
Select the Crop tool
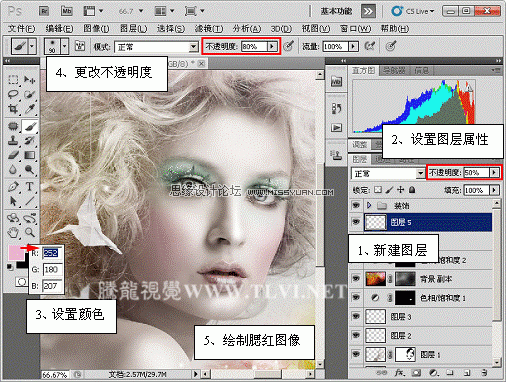tap(13, 109)
